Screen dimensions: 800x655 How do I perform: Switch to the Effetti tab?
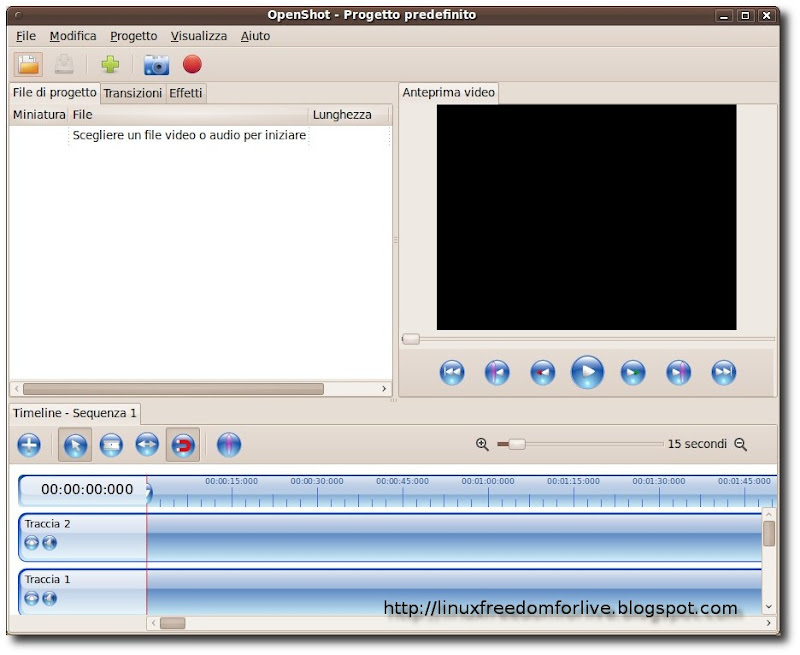pyautogui.click(x=186, y=93)
